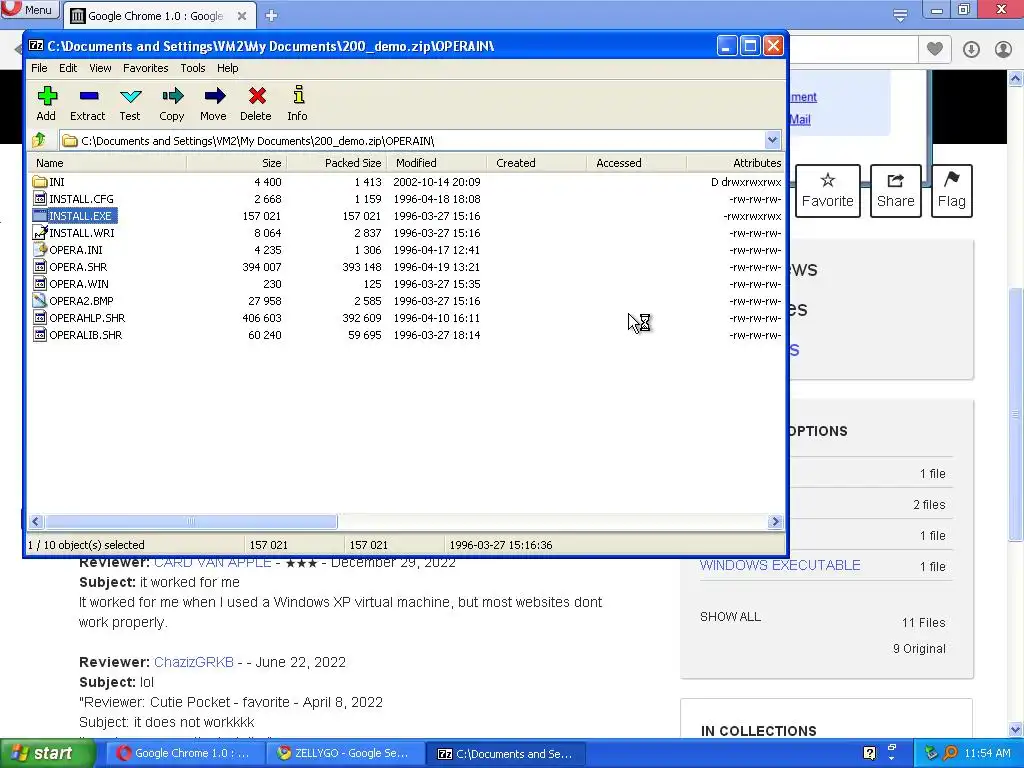The height and width of the screenshot is (768, 1024).
Task: Open the Edit menu
Action: point(68,68)
